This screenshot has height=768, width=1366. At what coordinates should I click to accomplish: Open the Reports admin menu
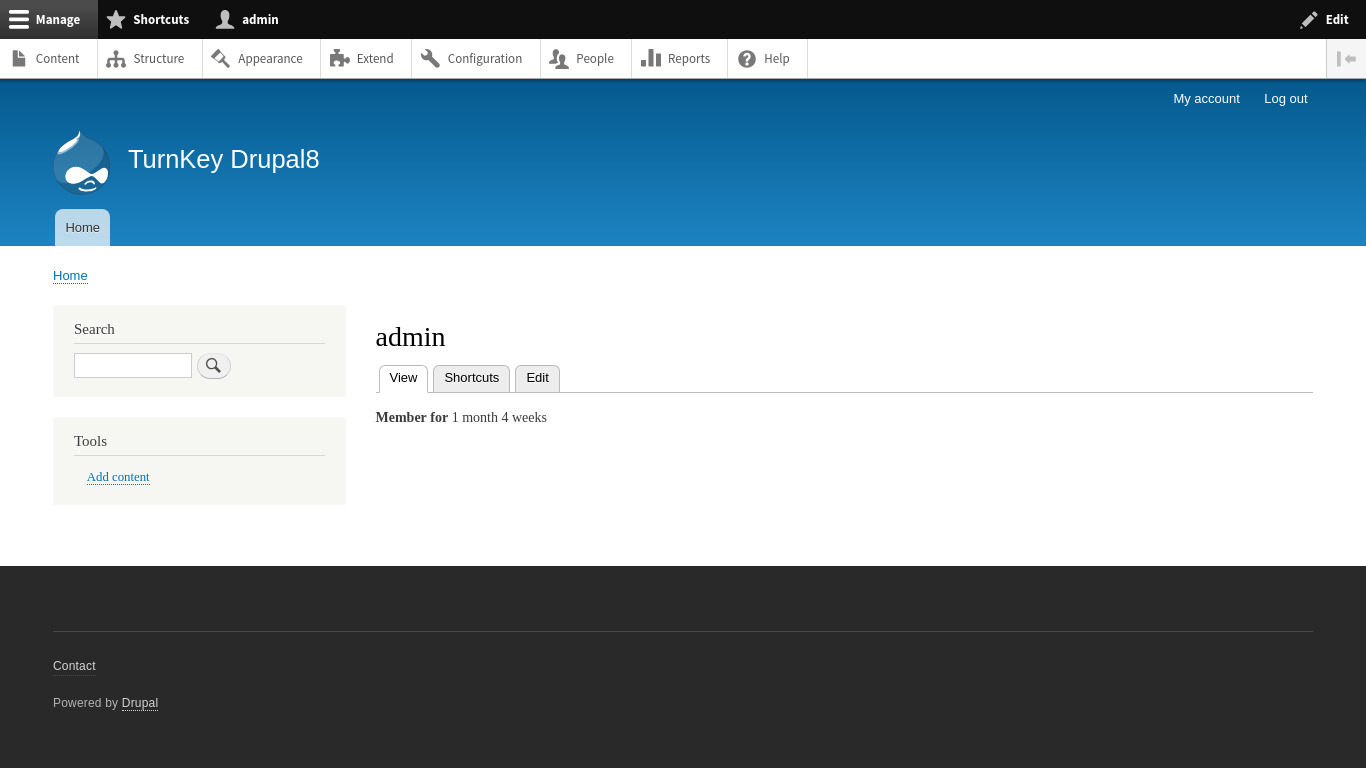point(677,59)
